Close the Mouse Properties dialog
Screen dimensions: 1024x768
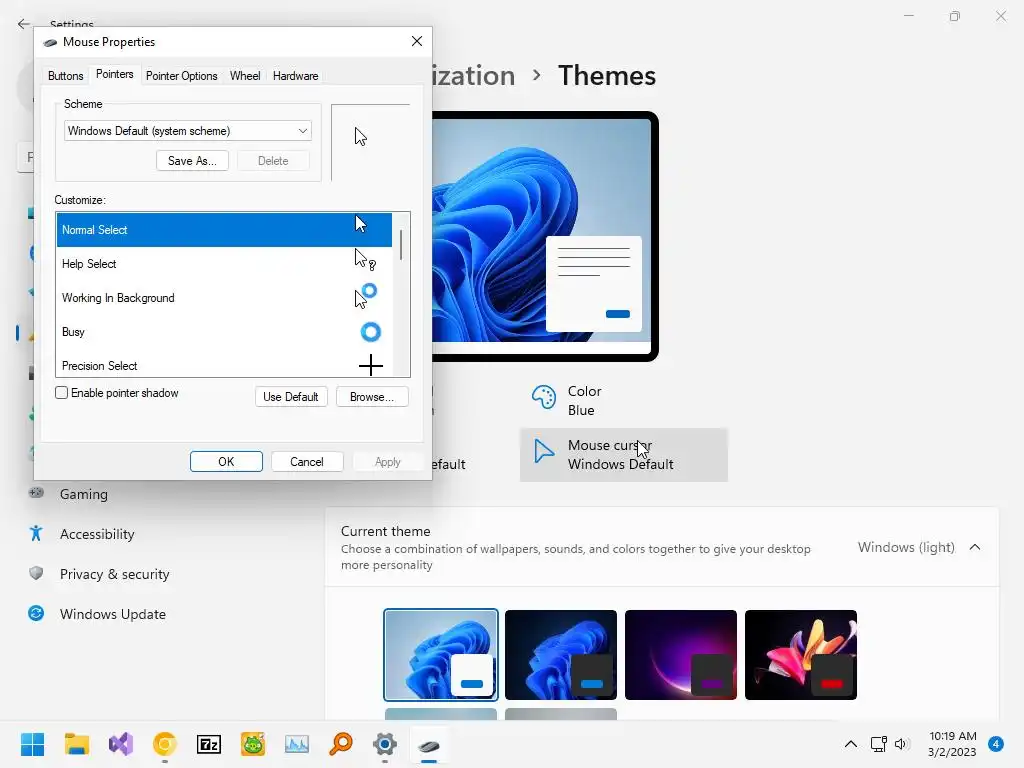(x=417, y=41)
